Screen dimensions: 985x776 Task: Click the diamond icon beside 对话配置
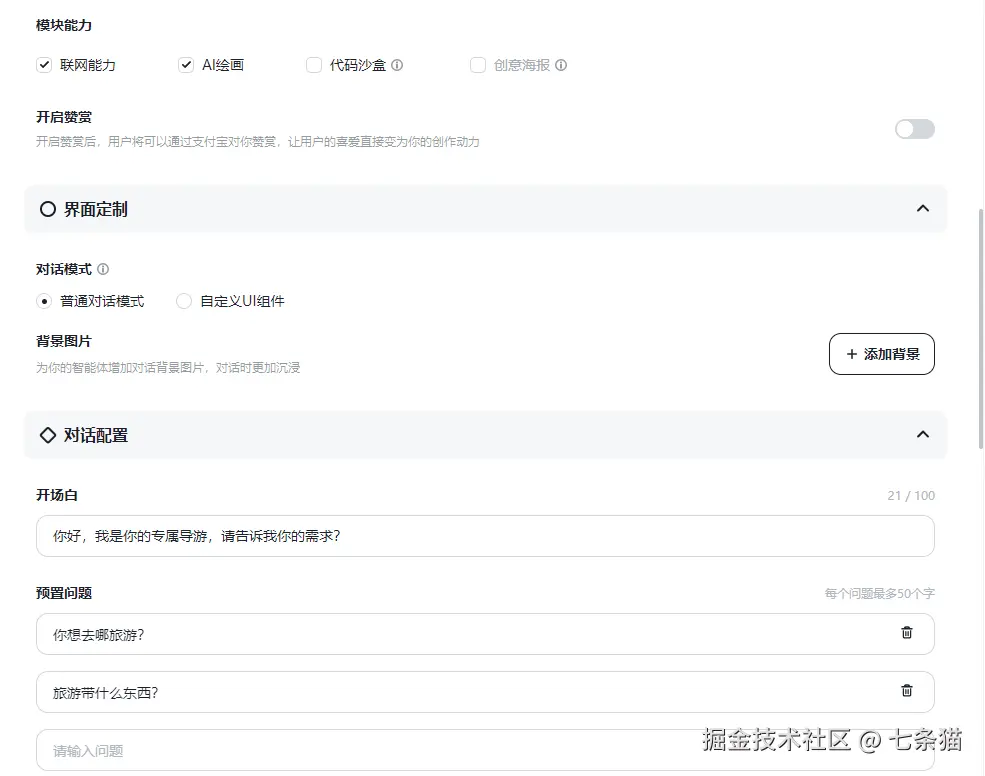tap(48, 435)
